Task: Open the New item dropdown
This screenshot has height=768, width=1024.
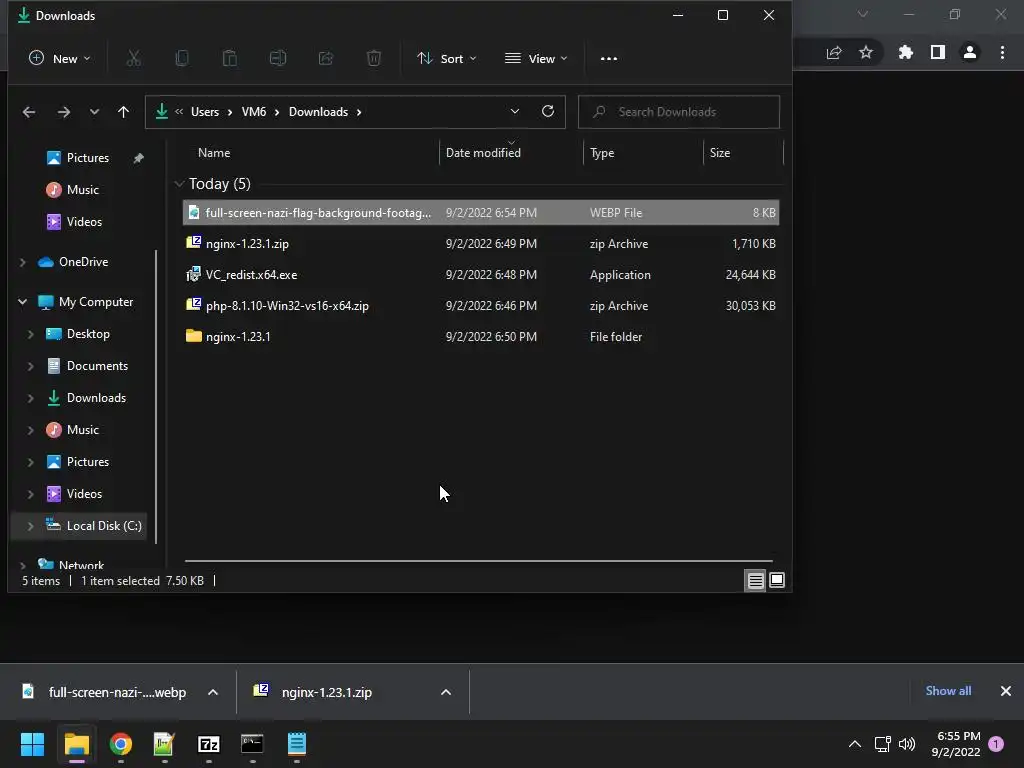Action: click(59, 59)
